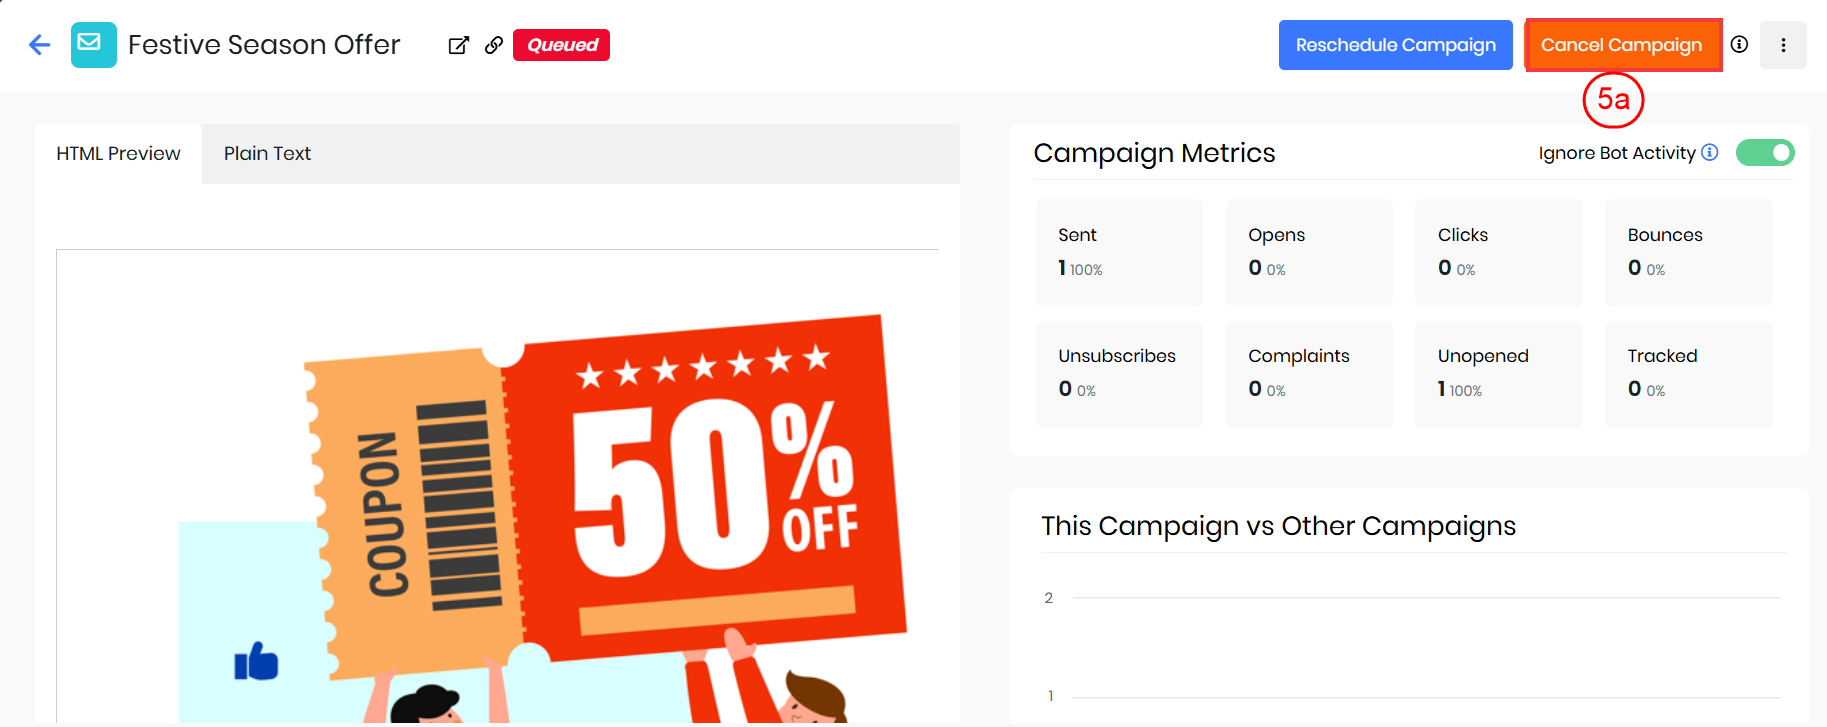1827x727 pixels.
Task: Copy campaign link icon
Action: pyautogui.click(x=494, y=45)
